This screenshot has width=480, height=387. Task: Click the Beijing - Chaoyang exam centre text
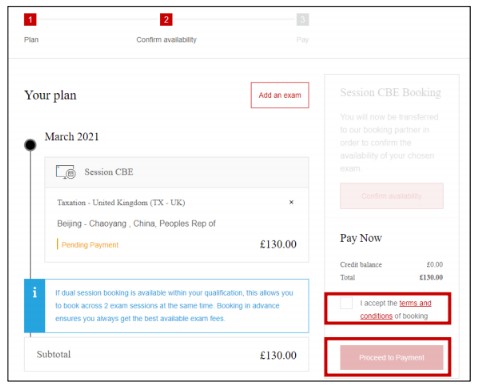(x=136, y=223)
